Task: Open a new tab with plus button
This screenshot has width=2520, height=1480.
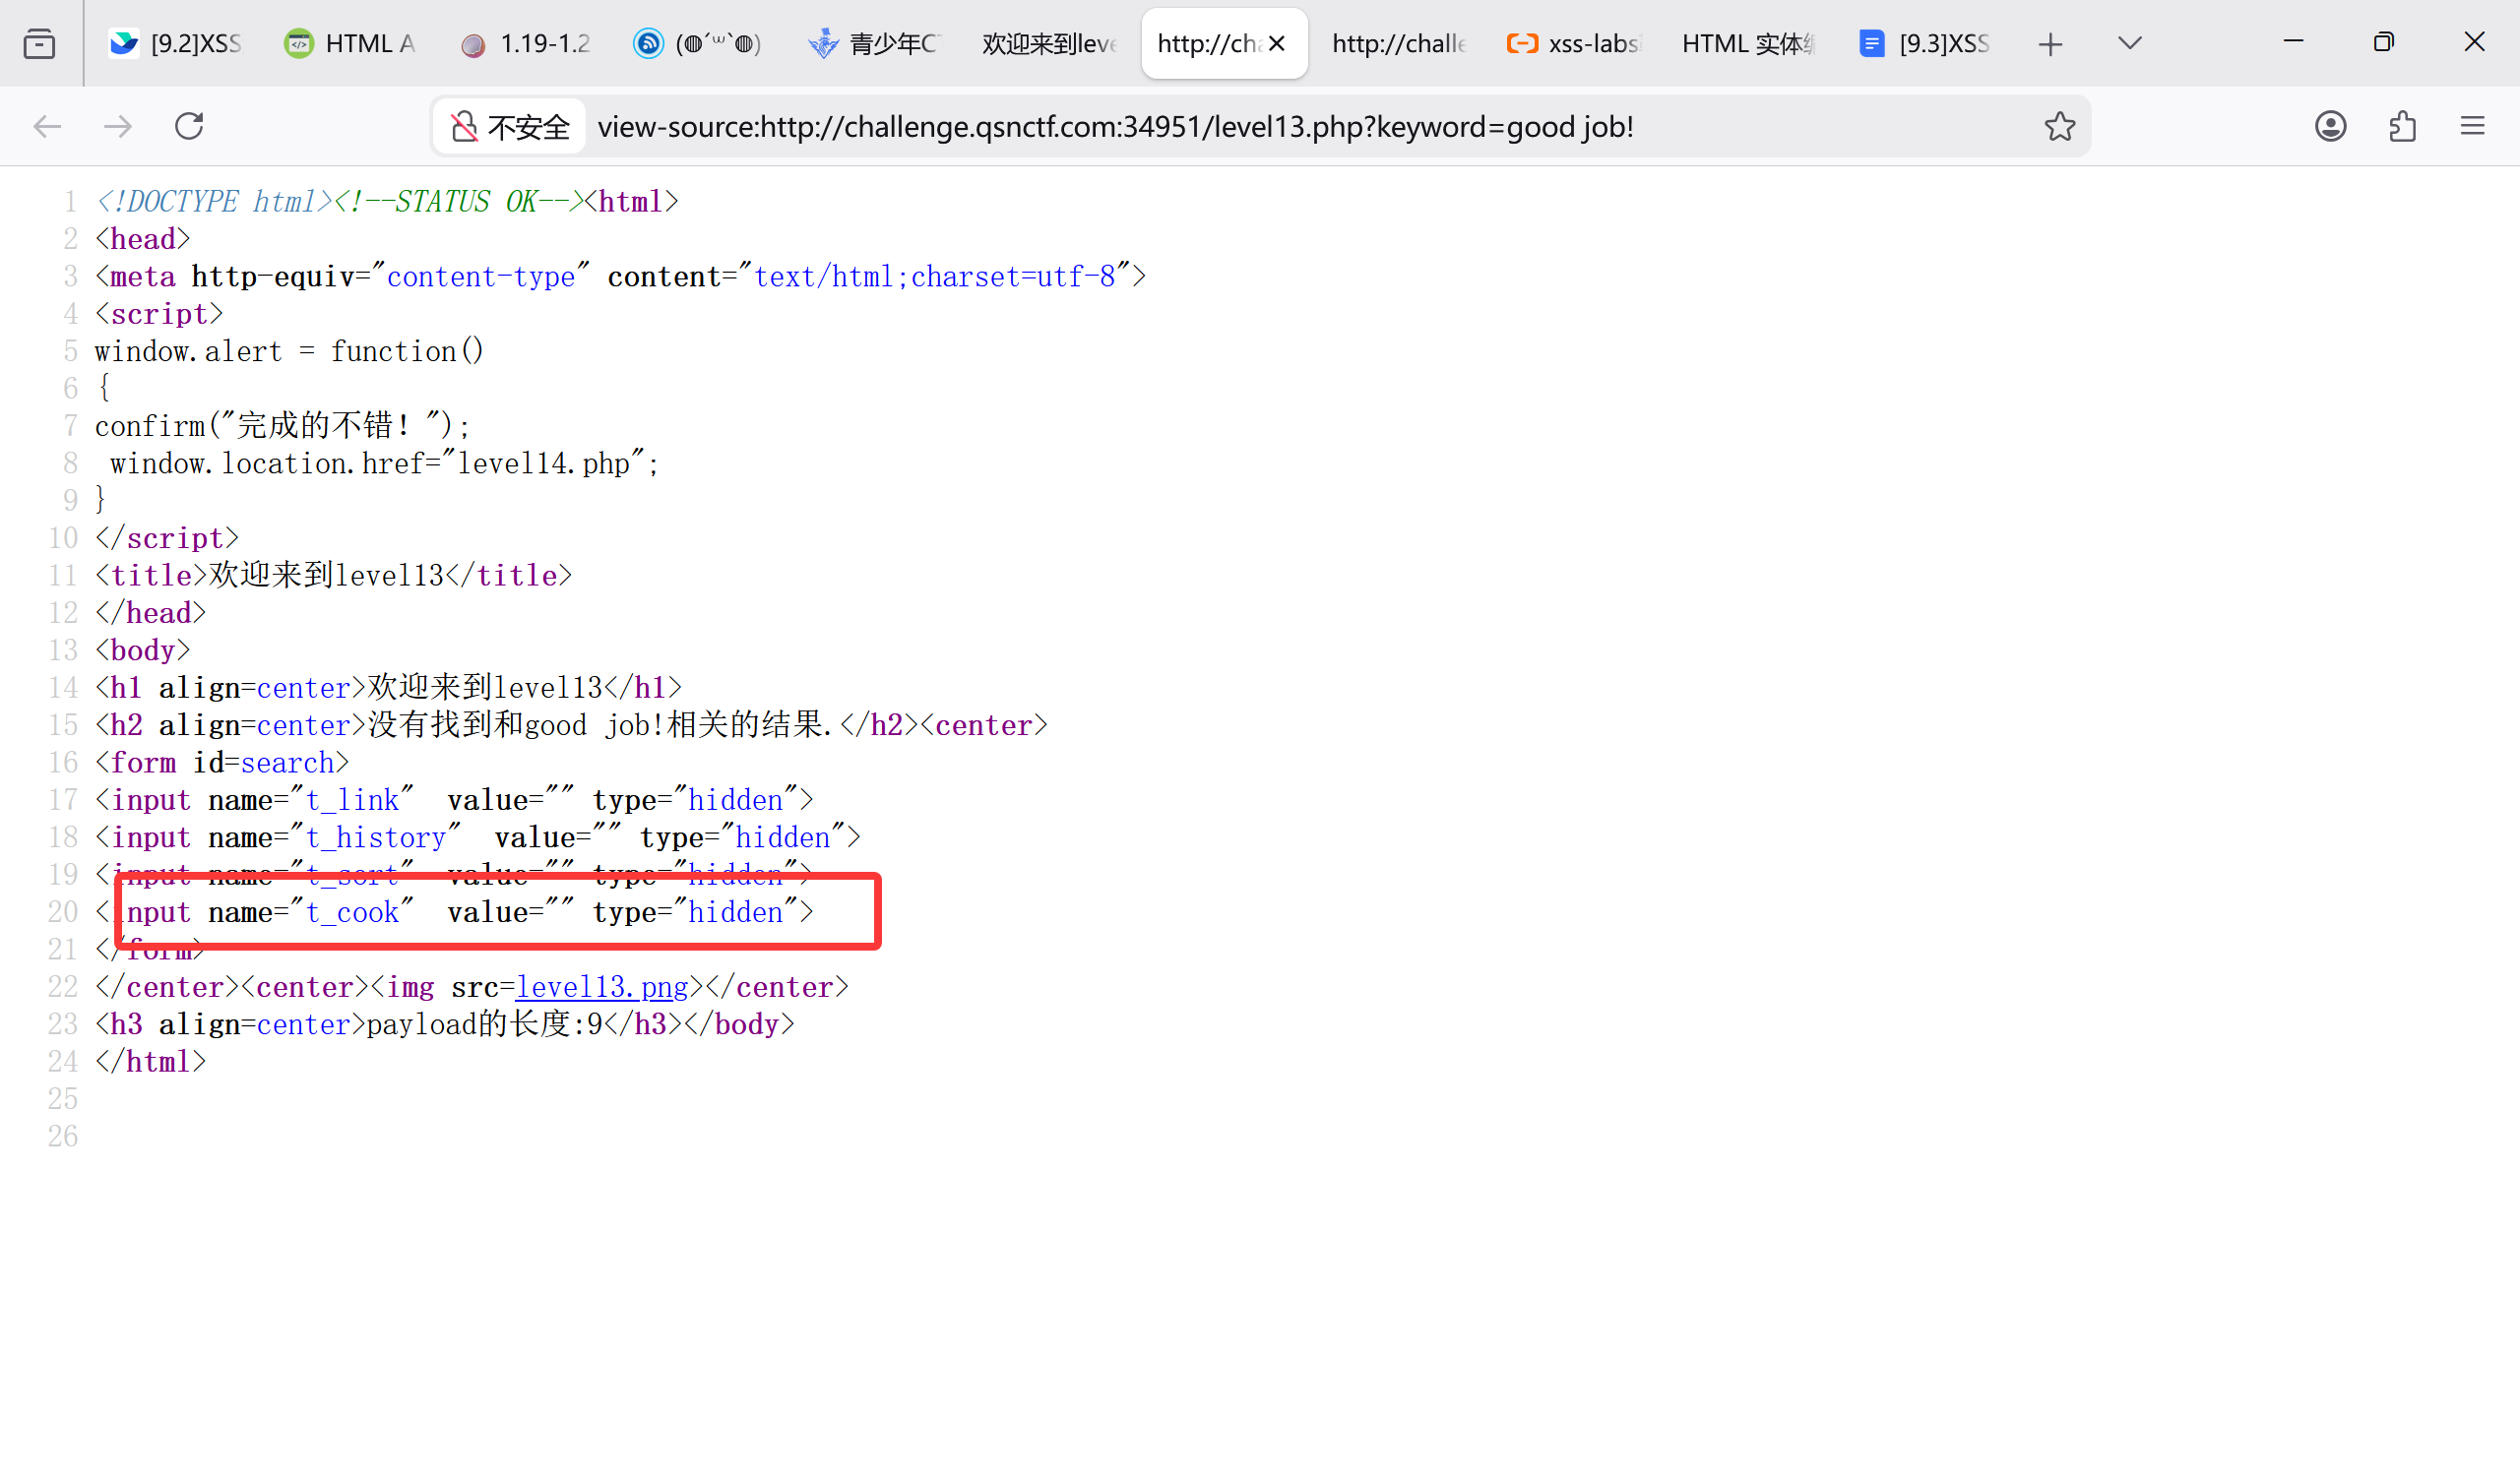Action: (x=2050, y=44)
